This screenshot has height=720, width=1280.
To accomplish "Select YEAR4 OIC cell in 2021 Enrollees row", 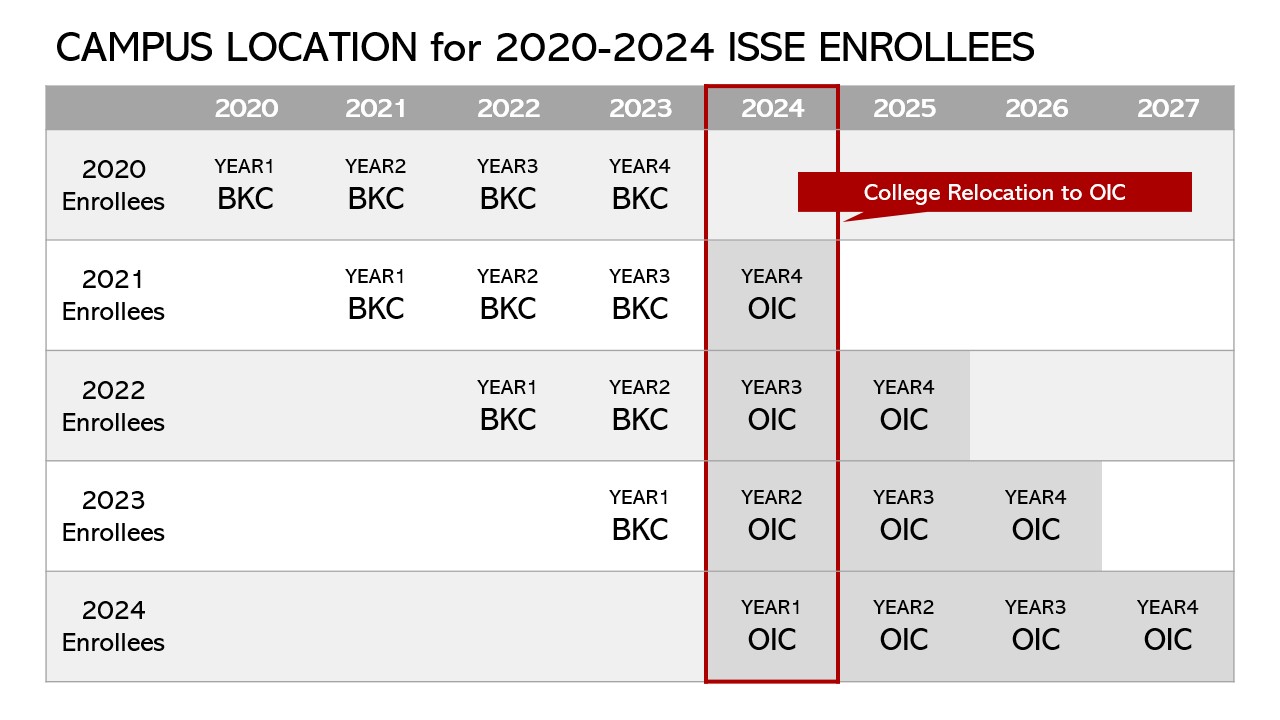I will (x=772, y=295).
